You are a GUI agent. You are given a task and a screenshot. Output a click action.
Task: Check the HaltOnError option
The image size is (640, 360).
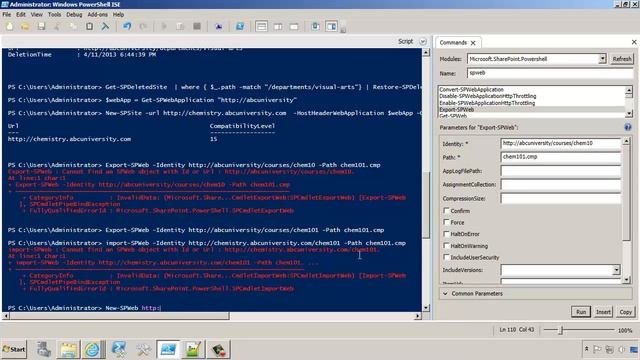446,234
